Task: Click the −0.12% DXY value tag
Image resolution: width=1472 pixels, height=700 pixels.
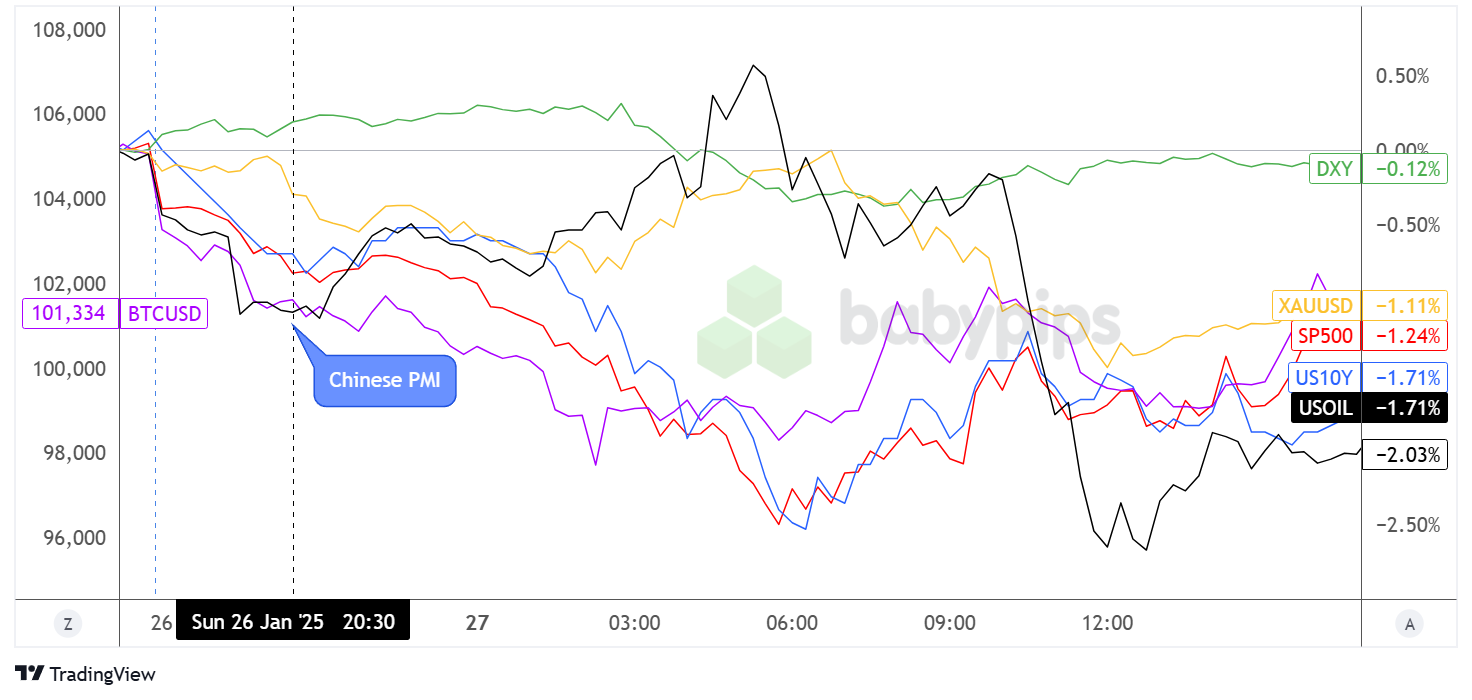Action: click(x=1408, y=169)
